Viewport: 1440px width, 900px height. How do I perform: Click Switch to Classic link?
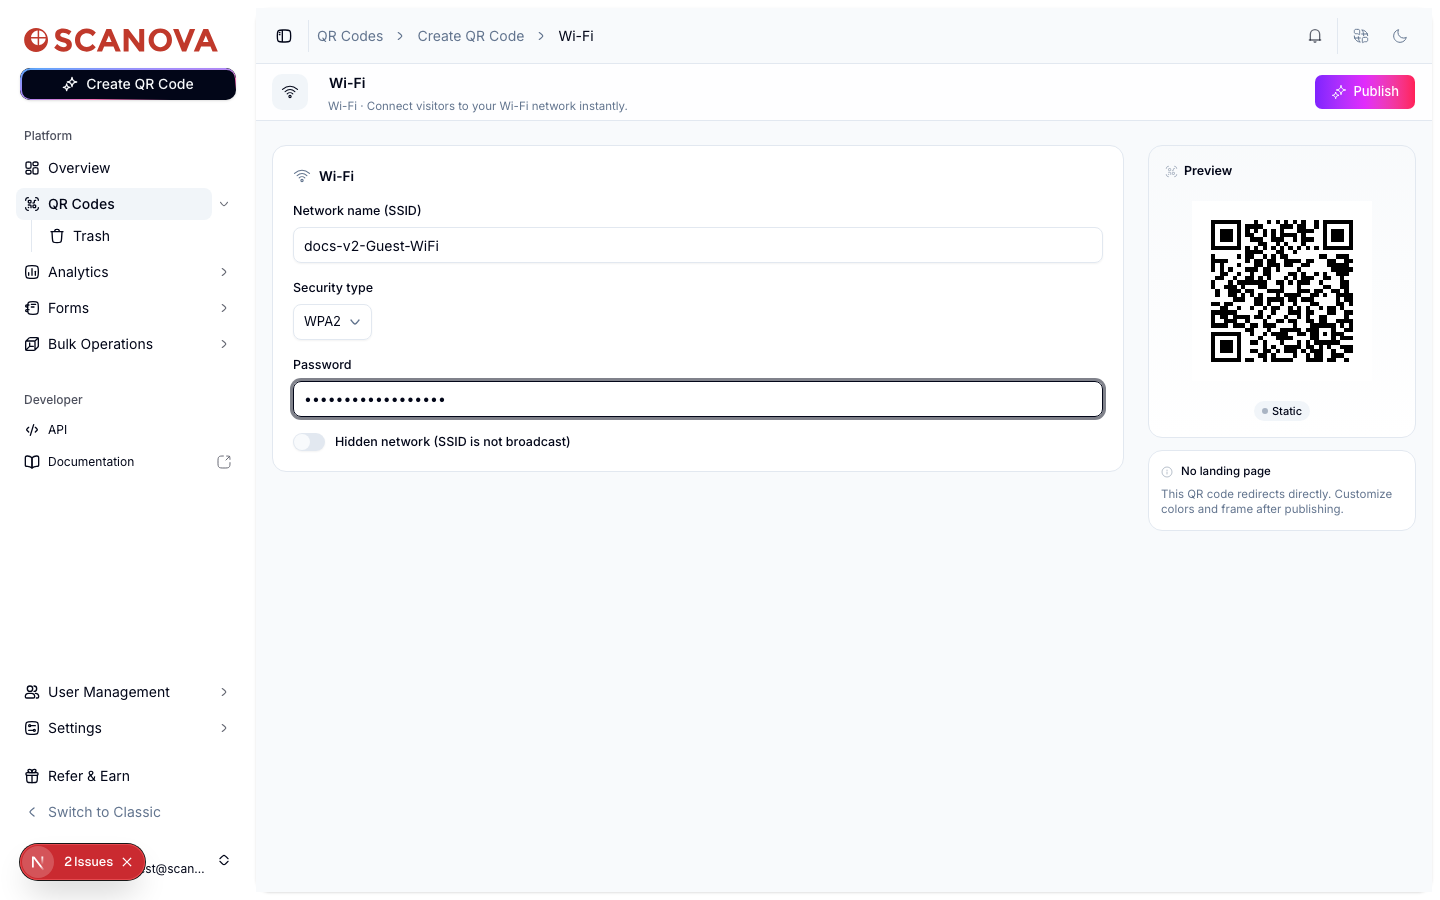click(104, 812)
